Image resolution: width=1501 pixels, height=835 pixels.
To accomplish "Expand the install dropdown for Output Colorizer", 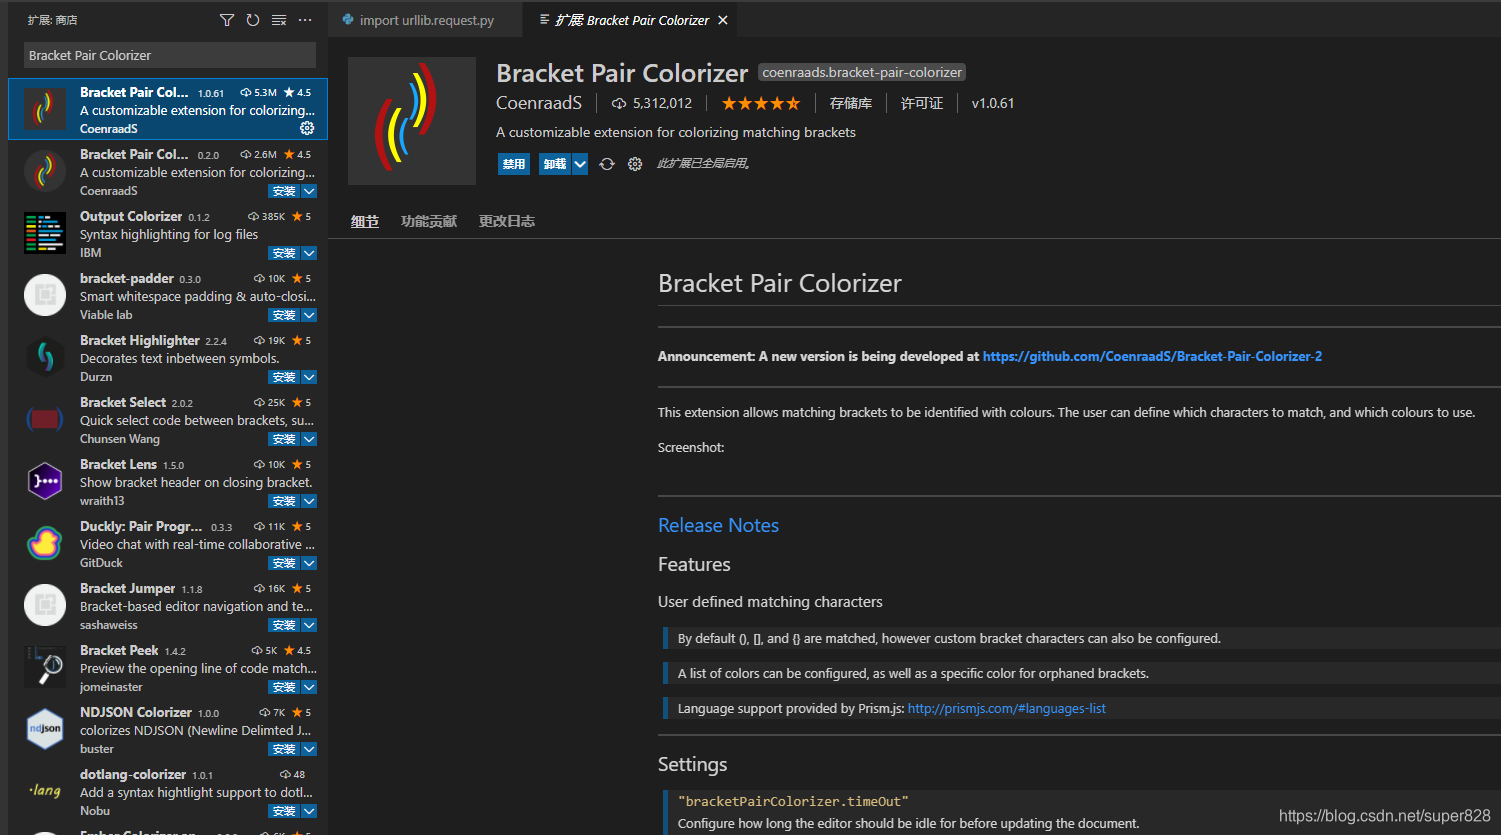I will tap(309, 253).
